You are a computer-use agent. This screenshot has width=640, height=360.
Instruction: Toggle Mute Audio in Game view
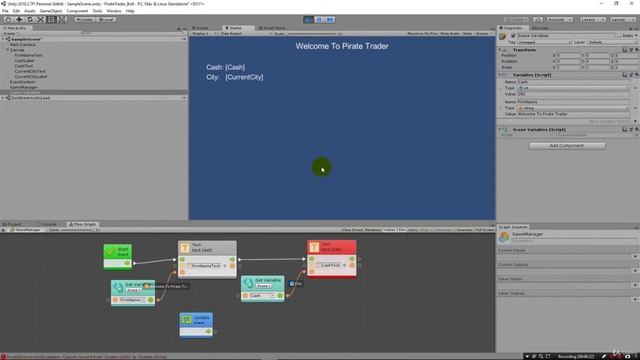(x=450, y=33)
